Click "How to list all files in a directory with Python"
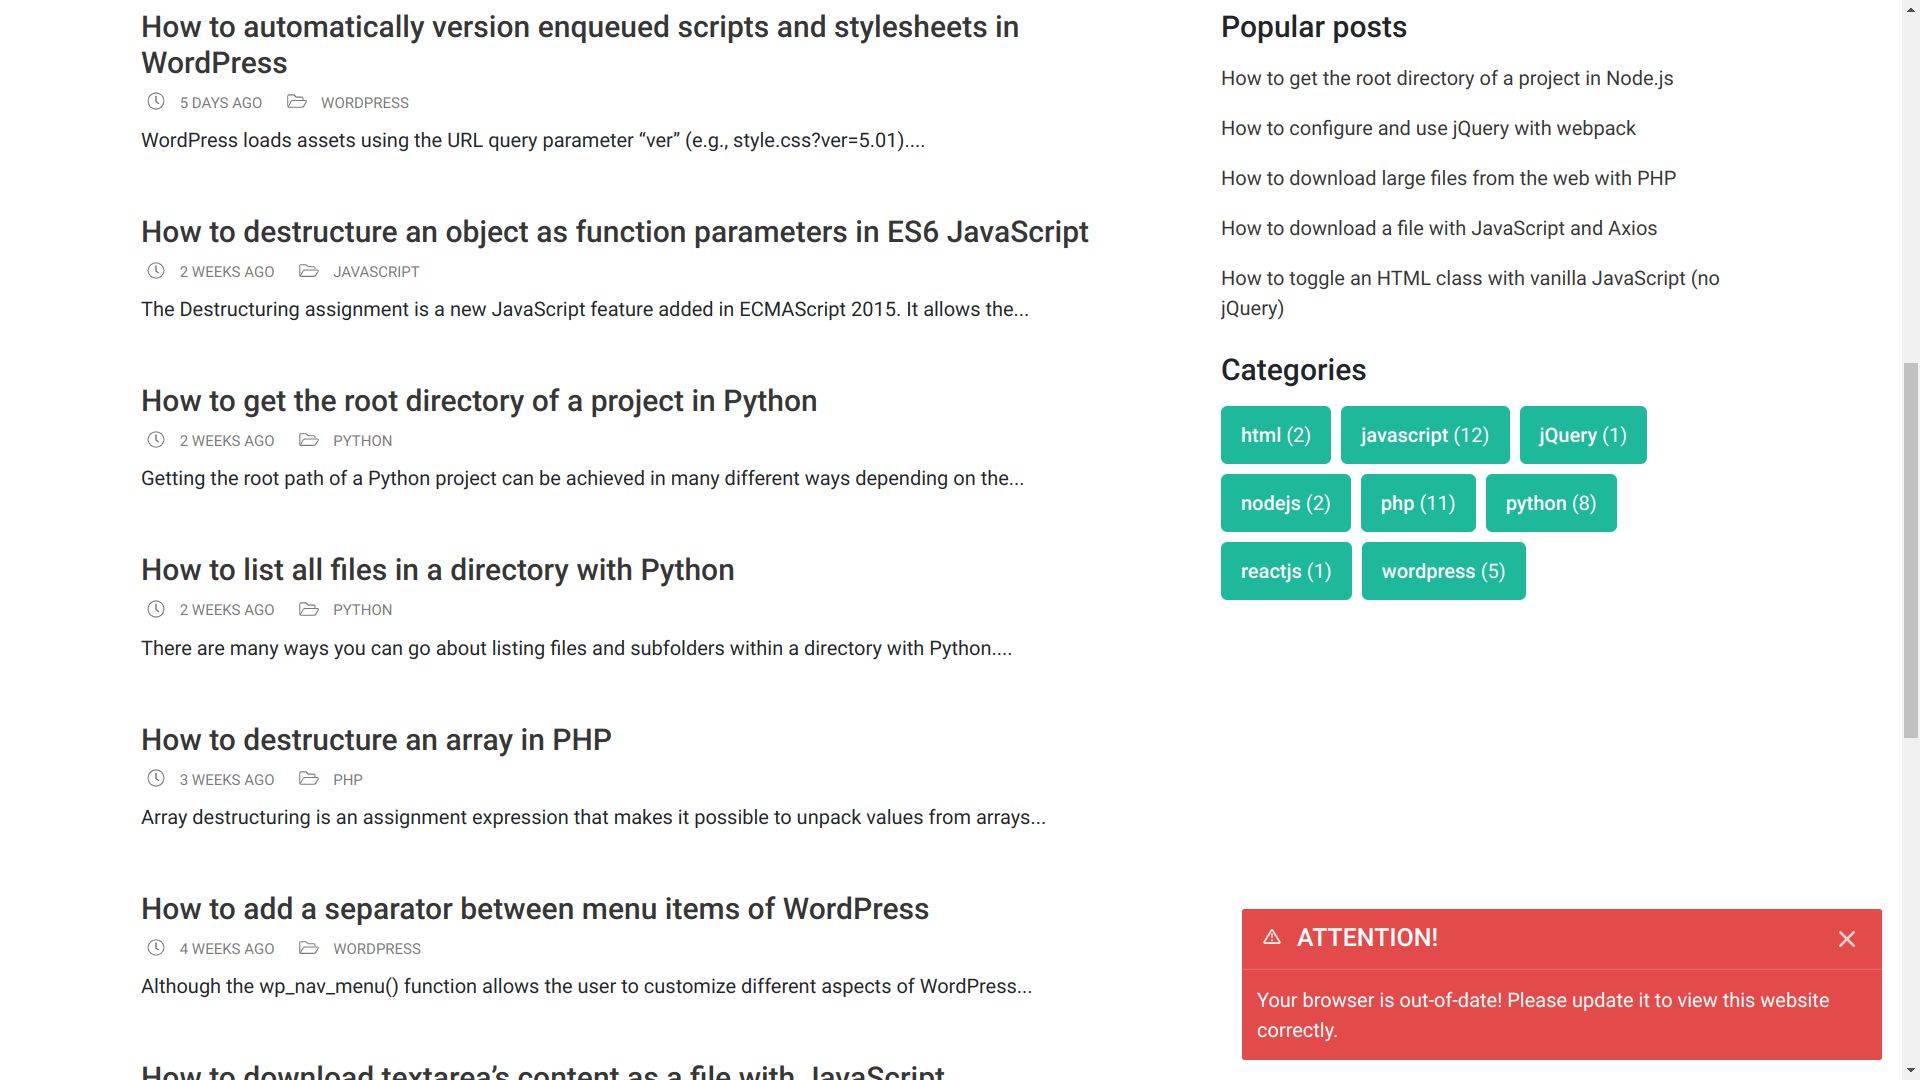Image resolution: width=1920 pixels, height=1080 pixels. (x=437, y=569)
